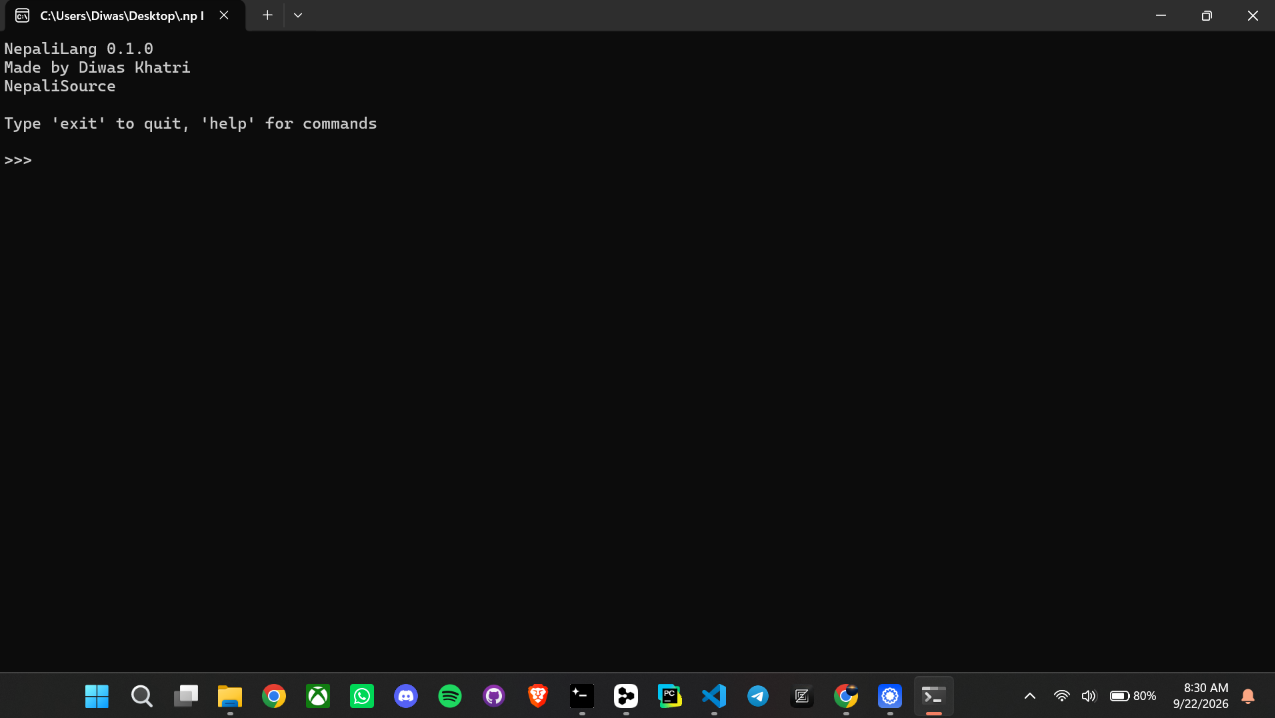The height and width of the screenshot is (718, 1275).
Task: Click the 'NepaliSource' text line
Action: 60,86
